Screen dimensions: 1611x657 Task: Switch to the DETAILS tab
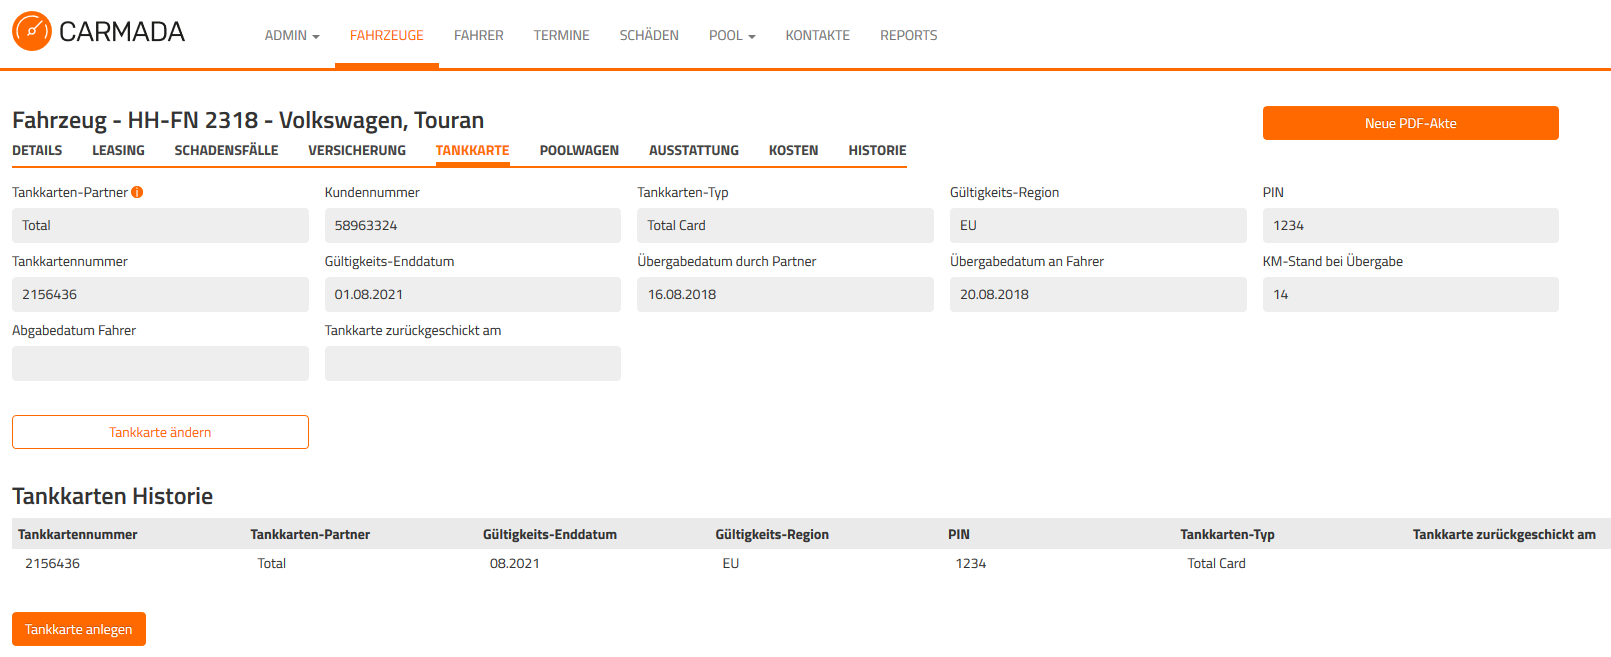pyautogui.click(x=37, y=150)
